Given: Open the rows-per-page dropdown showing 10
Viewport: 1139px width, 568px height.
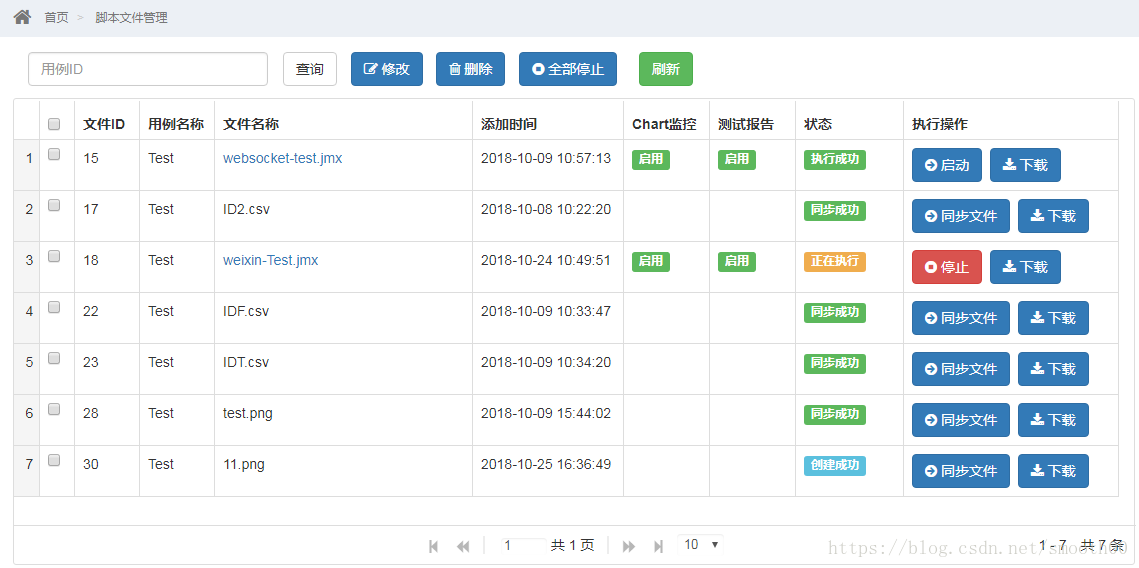Looking at the screenshot, I should 701,544.
